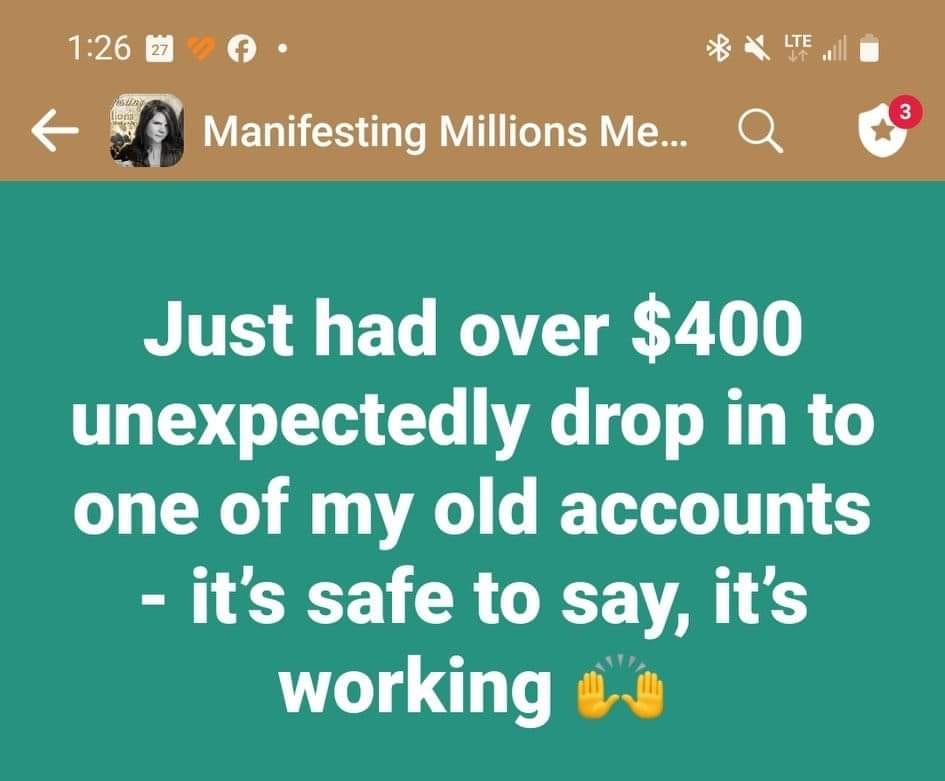This screenshot has height=781, width=945.
Task: Tap the 1:26 clock display
Action: tap(100, 49)
